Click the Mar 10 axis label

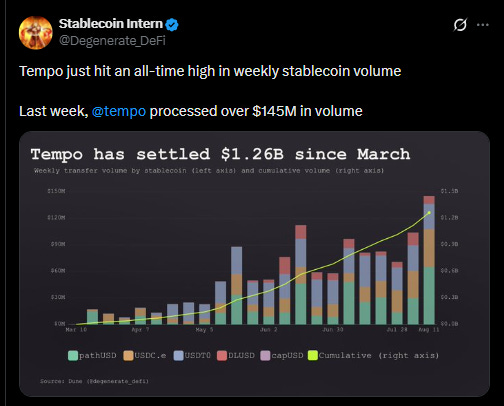click(x=76, y=330)
